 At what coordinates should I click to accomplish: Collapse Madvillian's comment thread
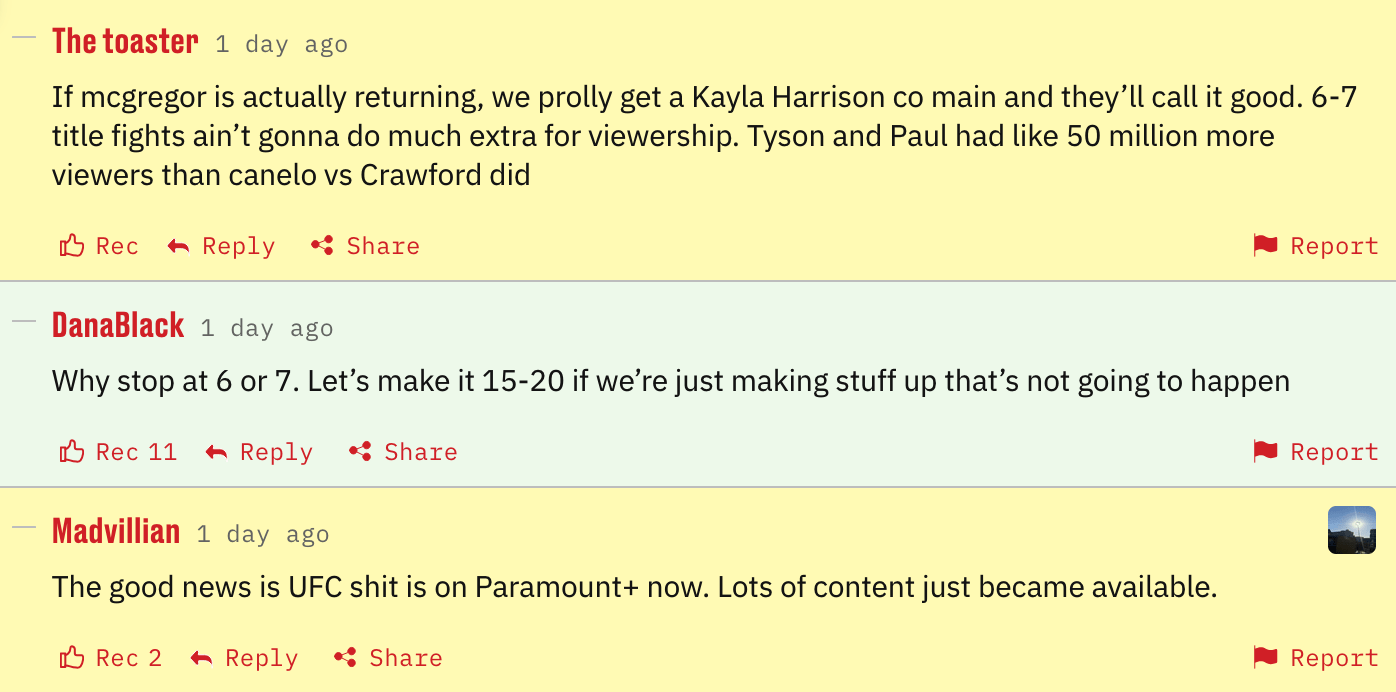point(23,527)
